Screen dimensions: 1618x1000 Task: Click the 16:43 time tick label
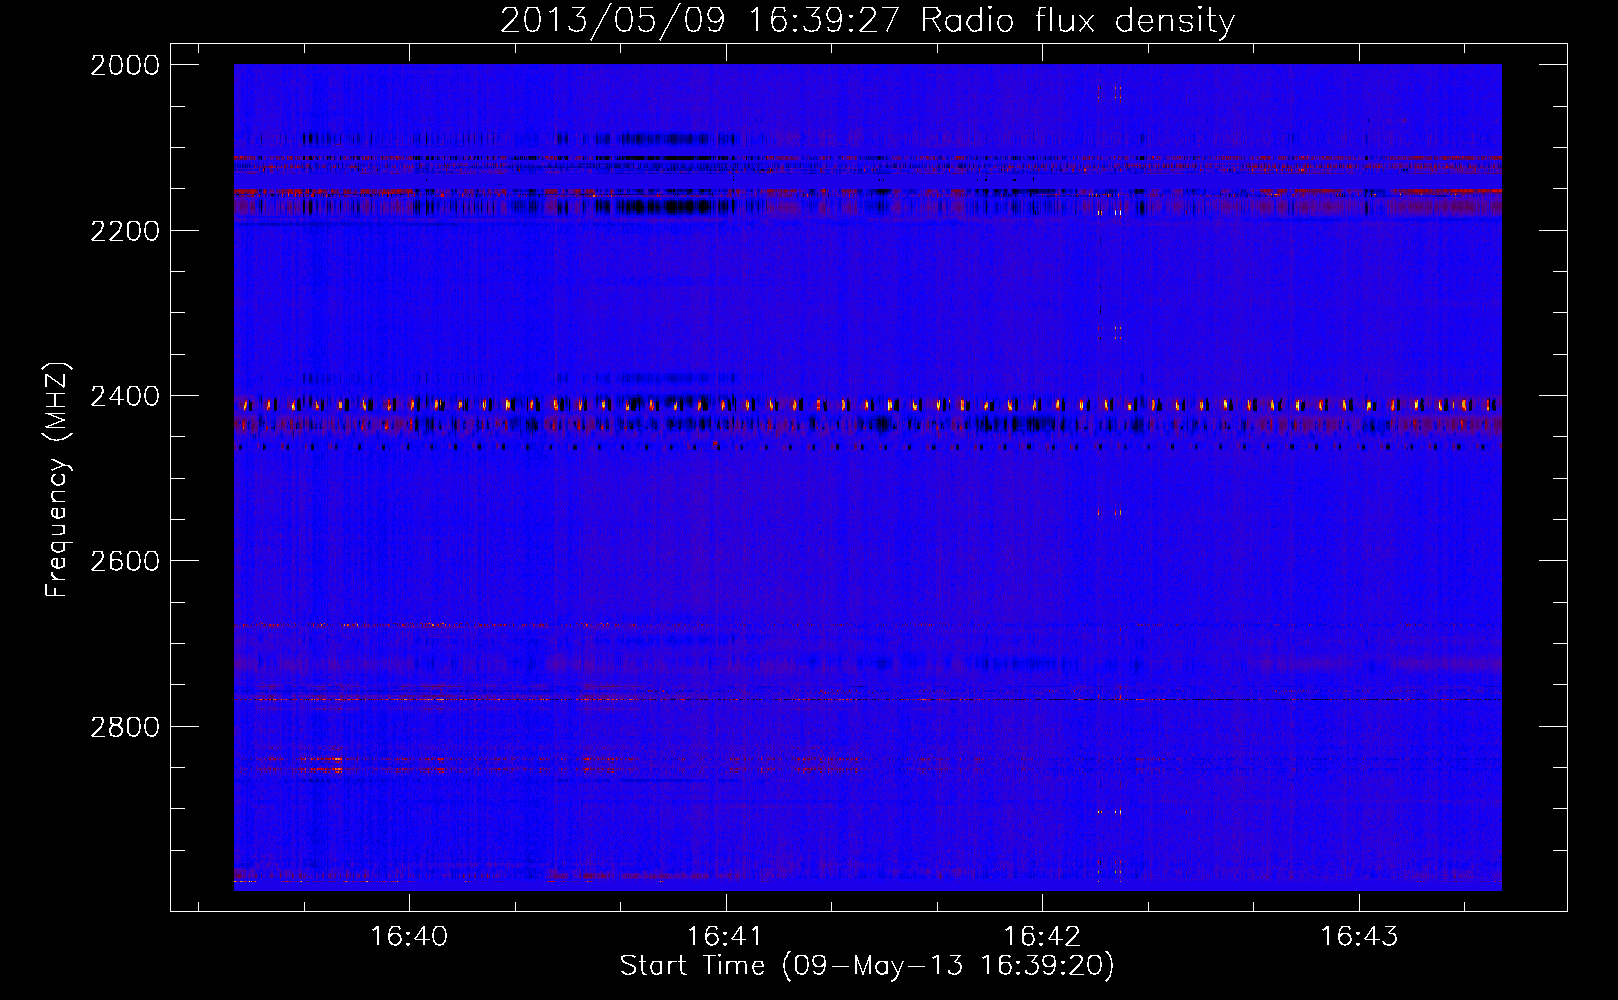tap(1359, 937)
